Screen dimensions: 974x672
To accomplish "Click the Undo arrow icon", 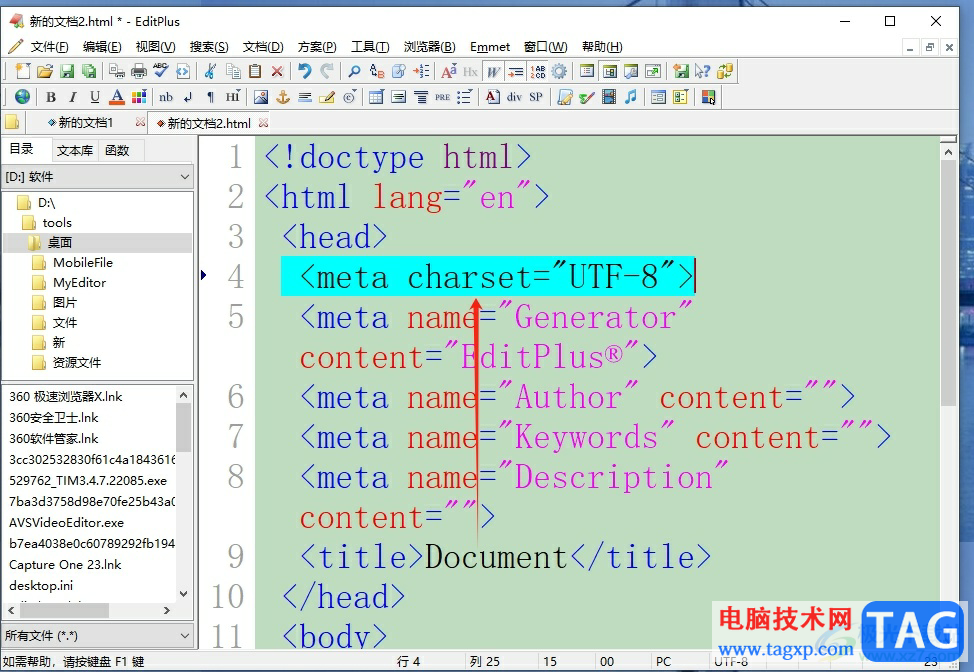I will click(x=304, y=71).
